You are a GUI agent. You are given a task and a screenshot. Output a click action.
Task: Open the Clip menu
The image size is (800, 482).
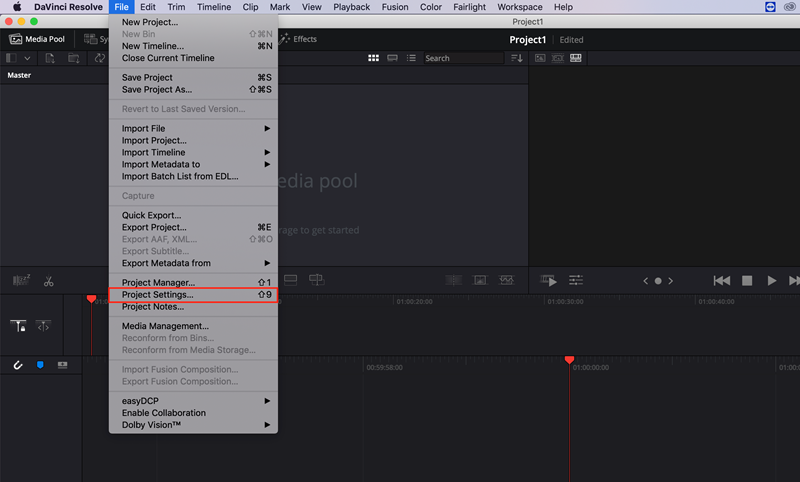tap(250, 7)
